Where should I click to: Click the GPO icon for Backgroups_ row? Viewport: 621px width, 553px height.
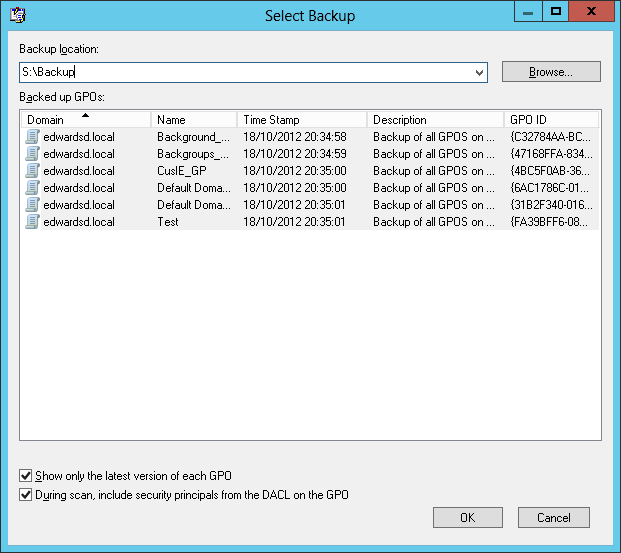click(33, 154)
